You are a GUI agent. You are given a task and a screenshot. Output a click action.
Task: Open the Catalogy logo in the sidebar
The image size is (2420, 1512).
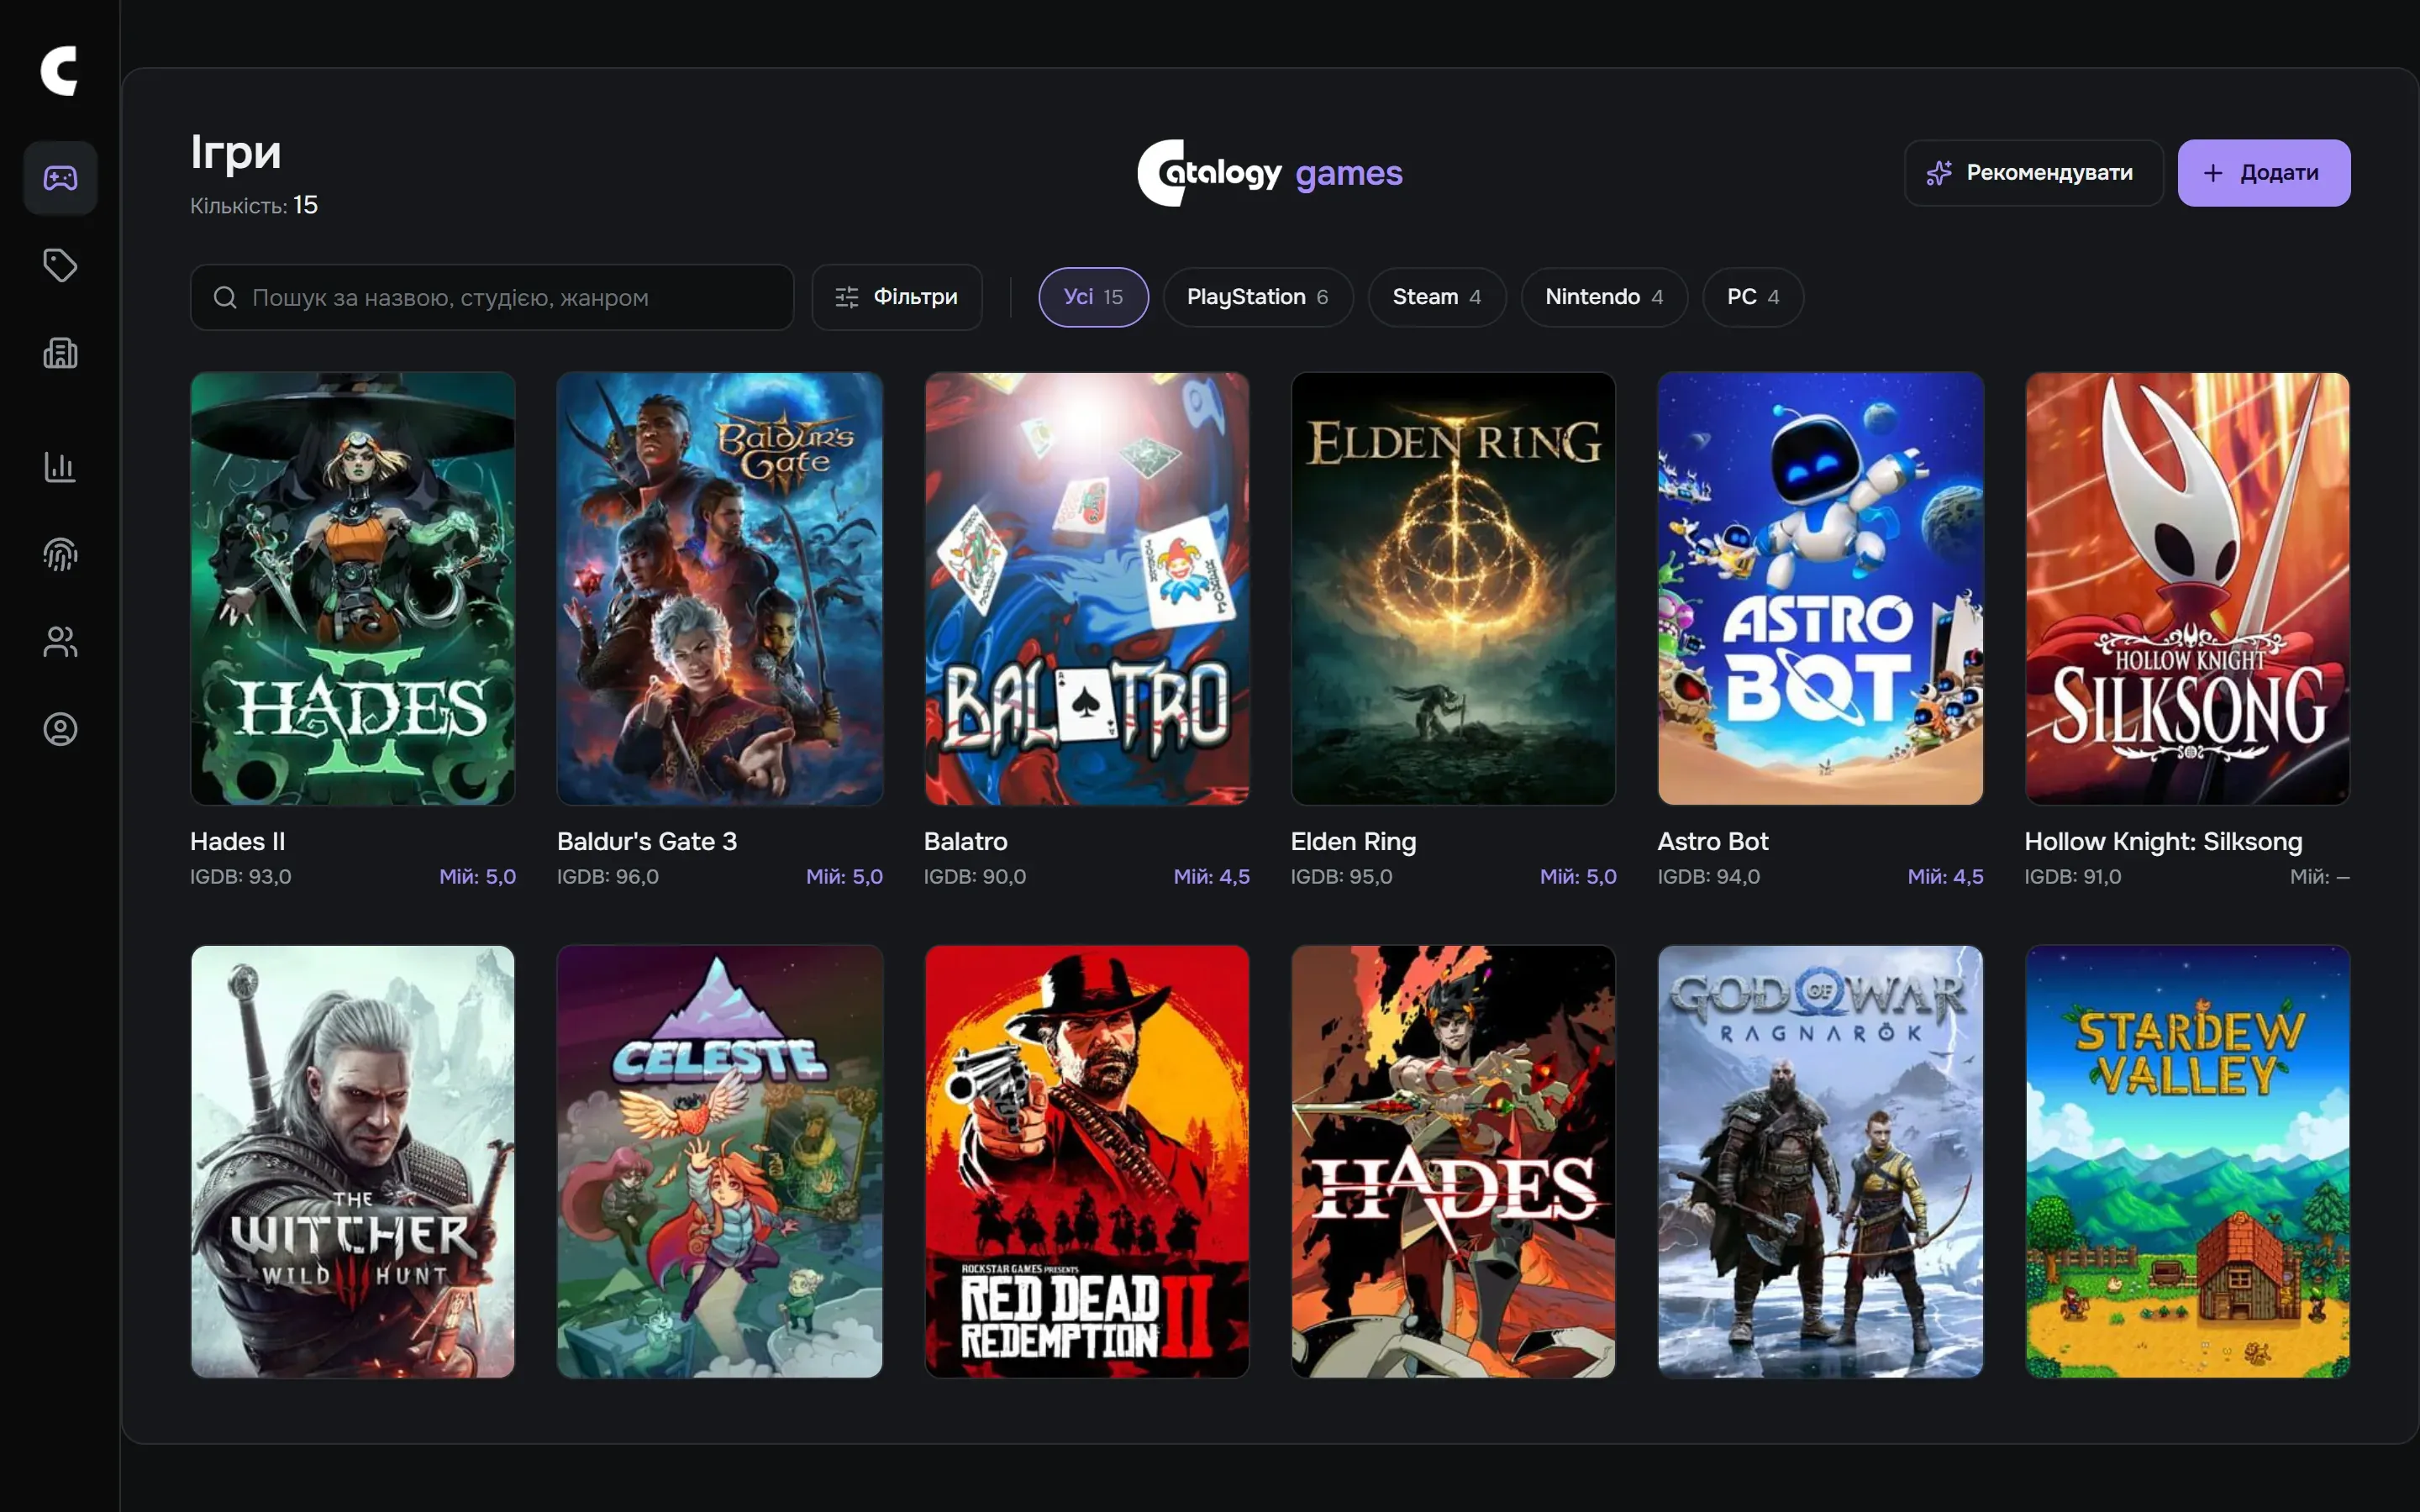[59, 71]
